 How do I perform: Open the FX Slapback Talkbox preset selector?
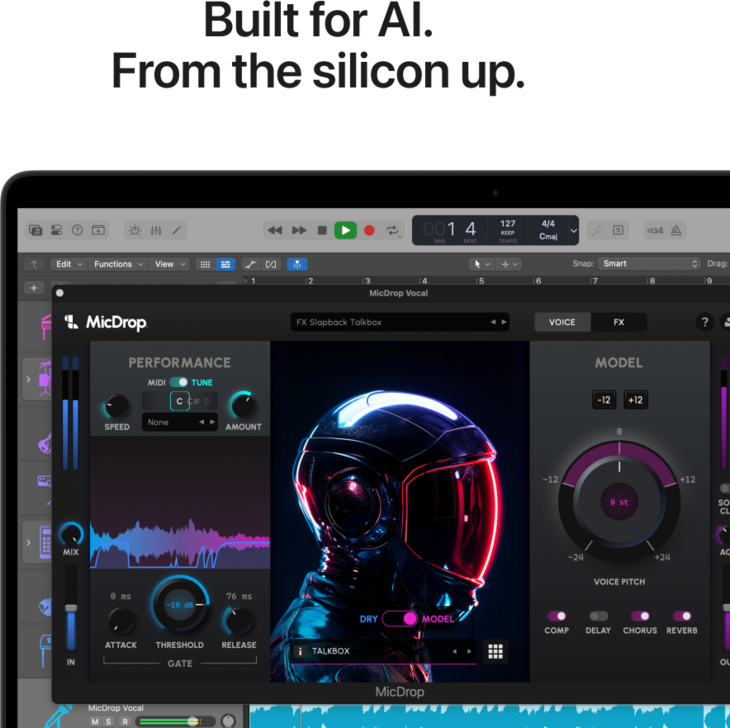click(399, 322)
